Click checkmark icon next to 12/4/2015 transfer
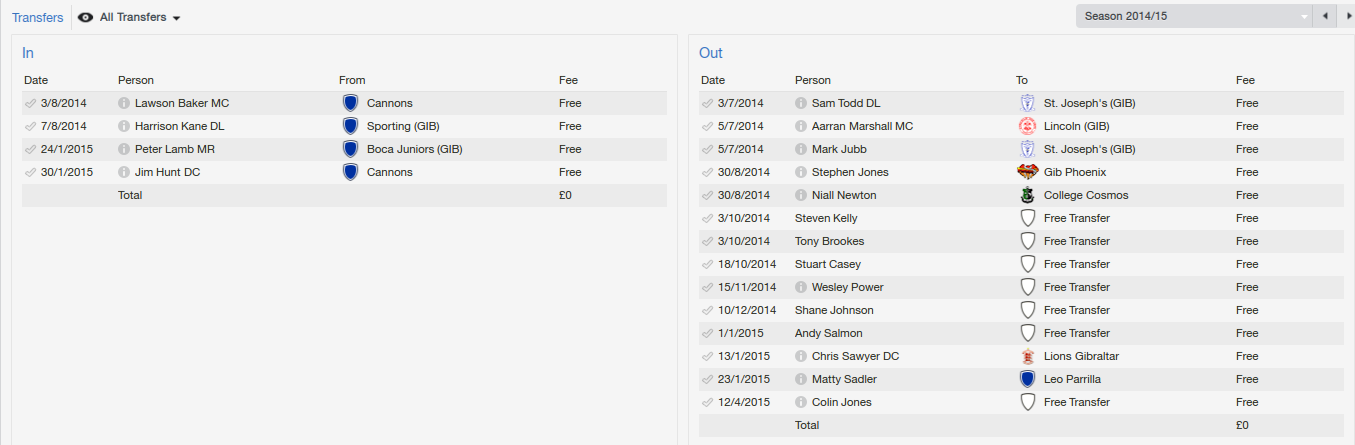The height and width of the screenshot is (445, 1355). click(708, 402)
